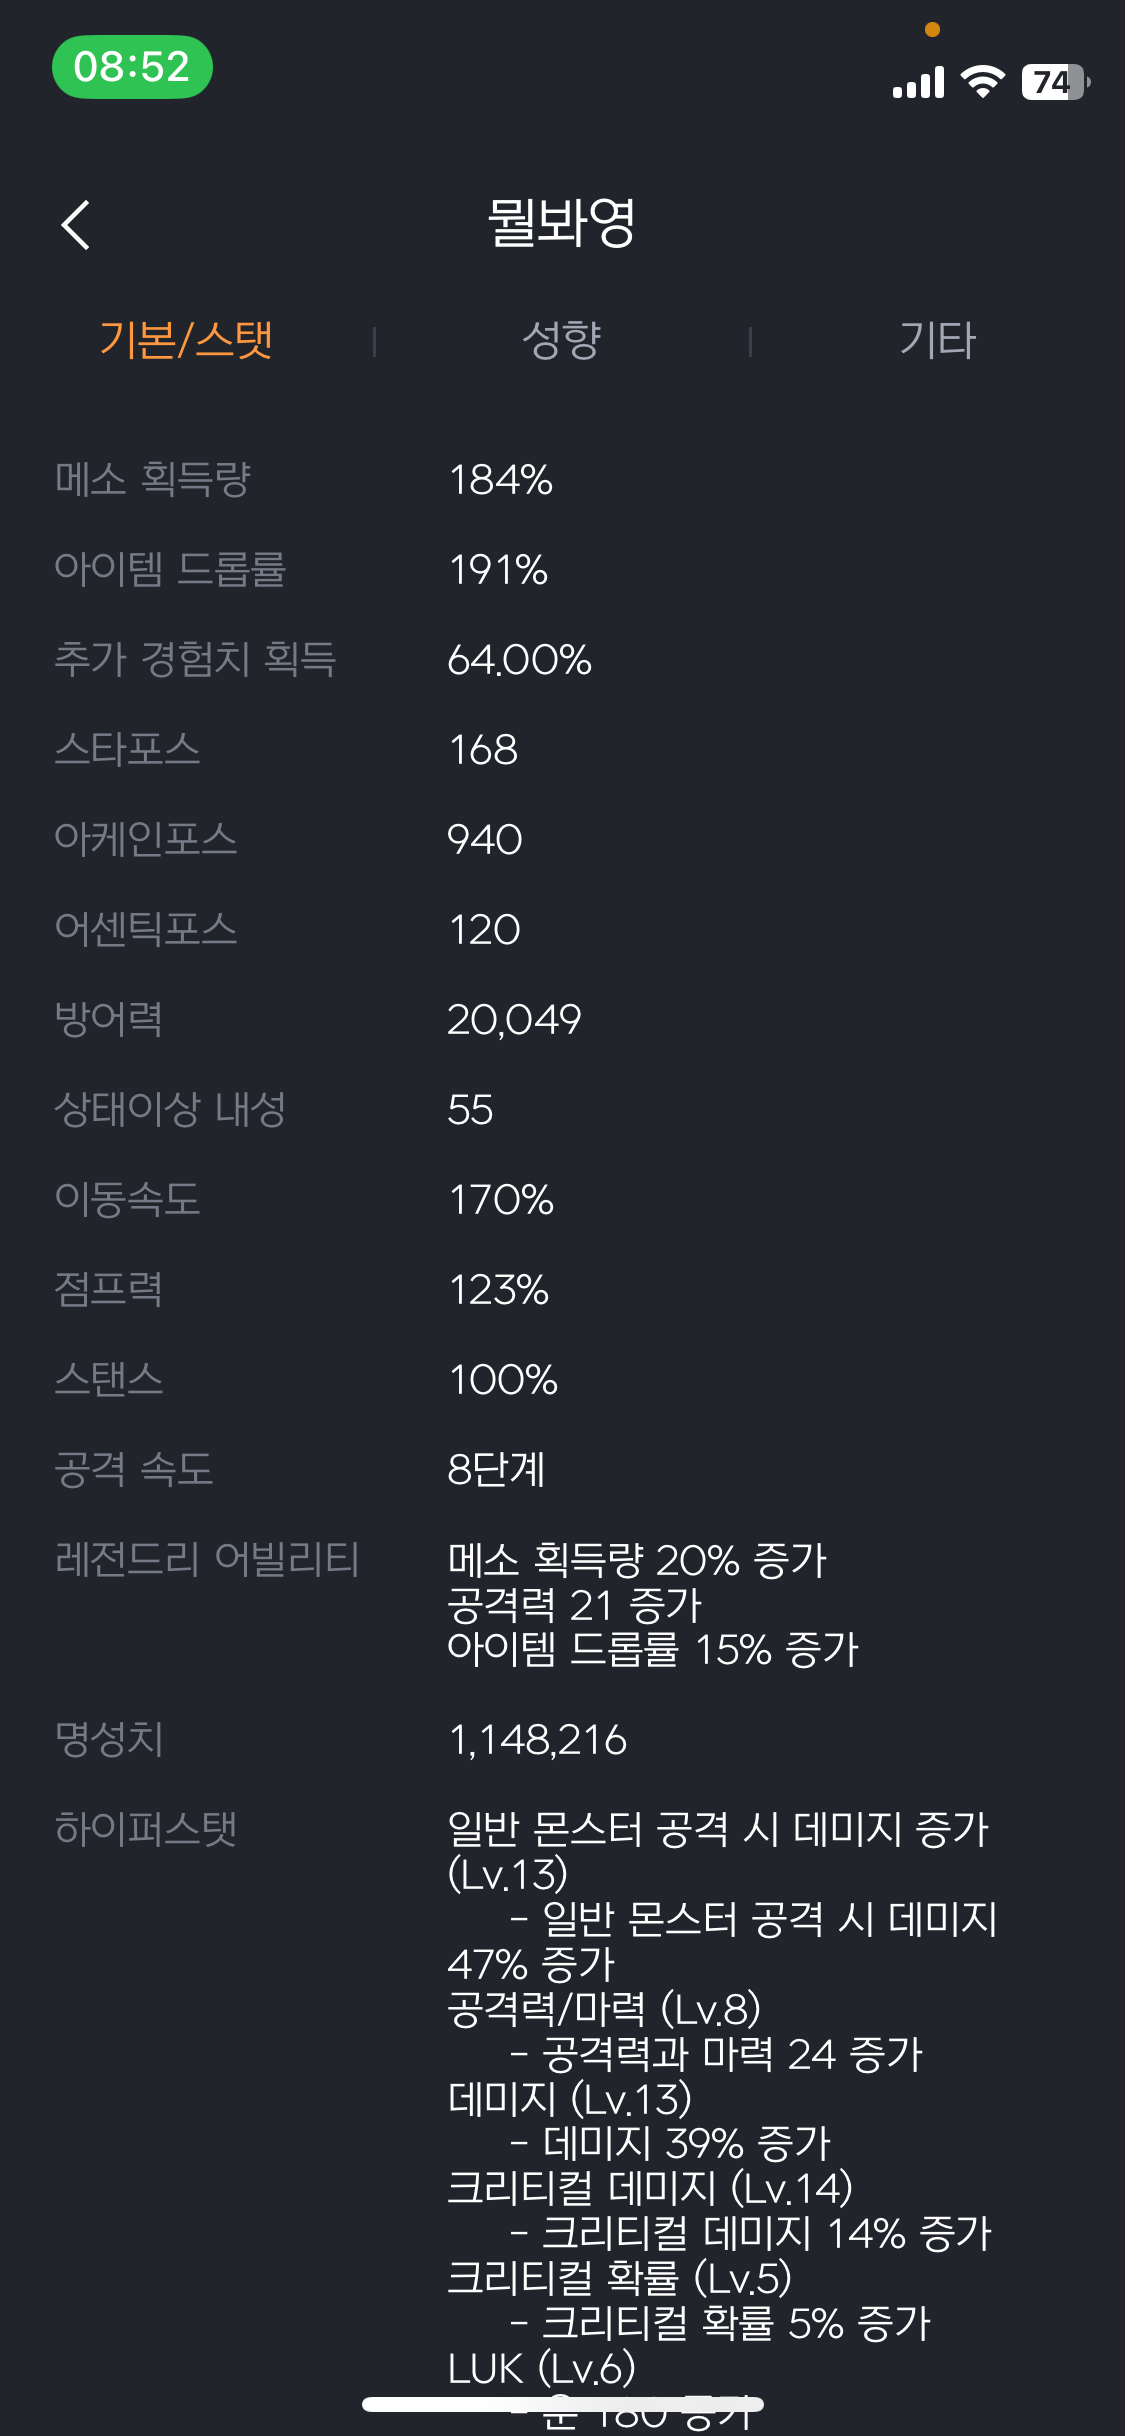Tap the back arrow icon
Screen dimensions: 1125x2436
(76, 225)
